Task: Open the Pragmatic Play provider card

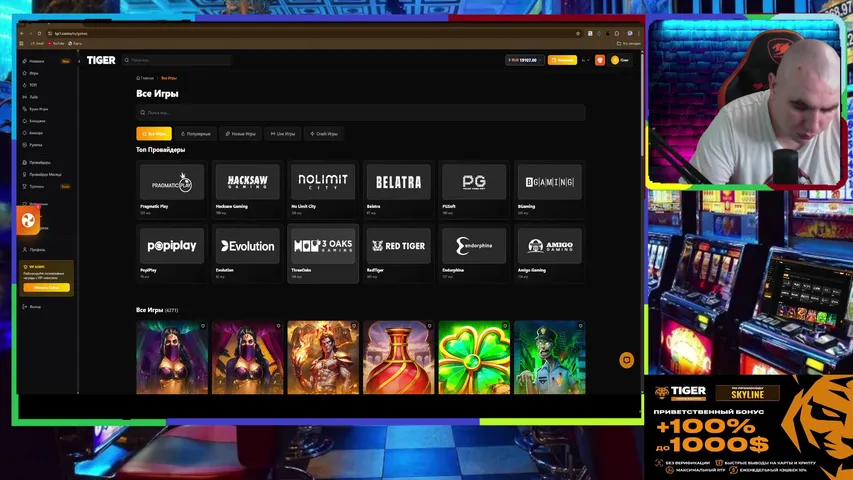Action: coord(172,189)
